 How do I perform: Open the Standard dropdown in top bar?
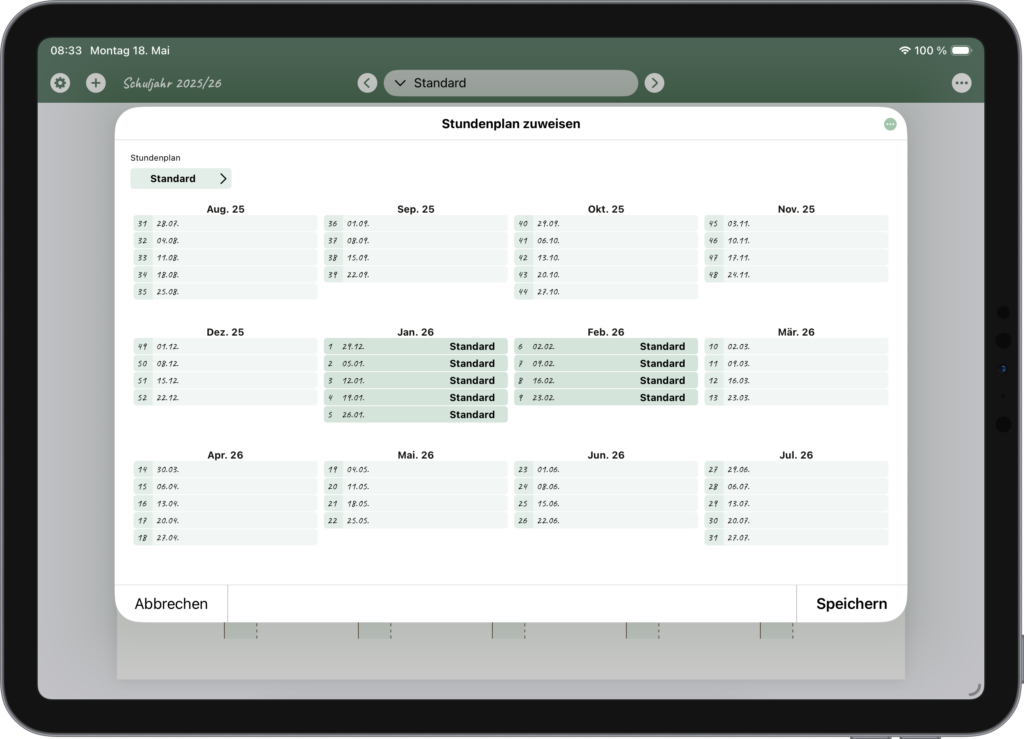point(511,83)
